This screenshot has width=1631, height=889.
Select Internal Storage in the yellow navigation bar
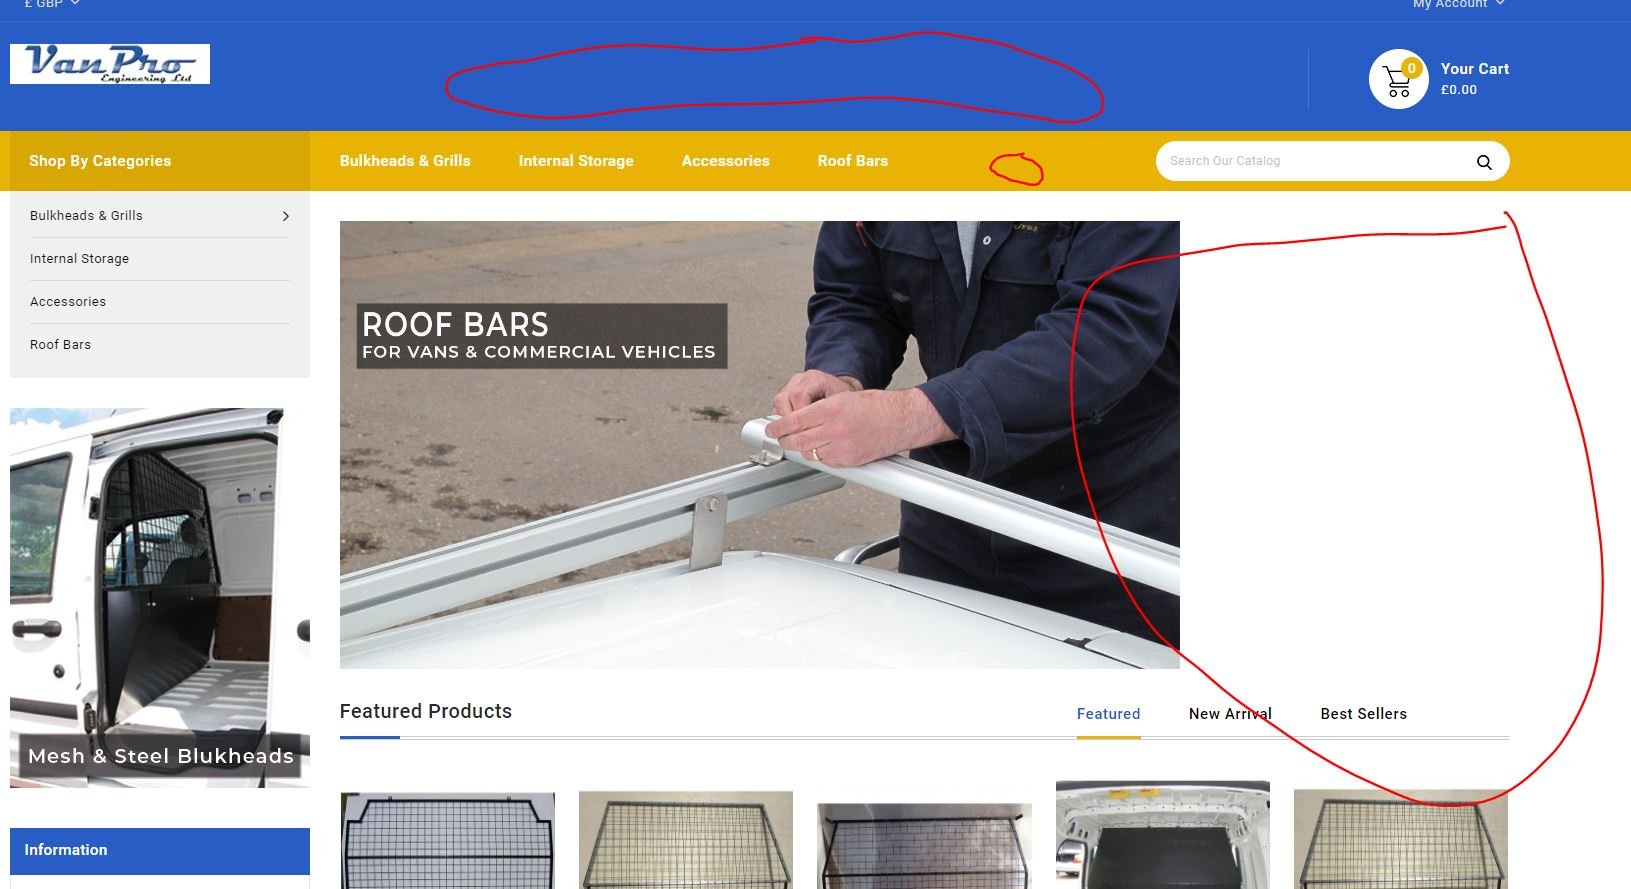(576, 161)
